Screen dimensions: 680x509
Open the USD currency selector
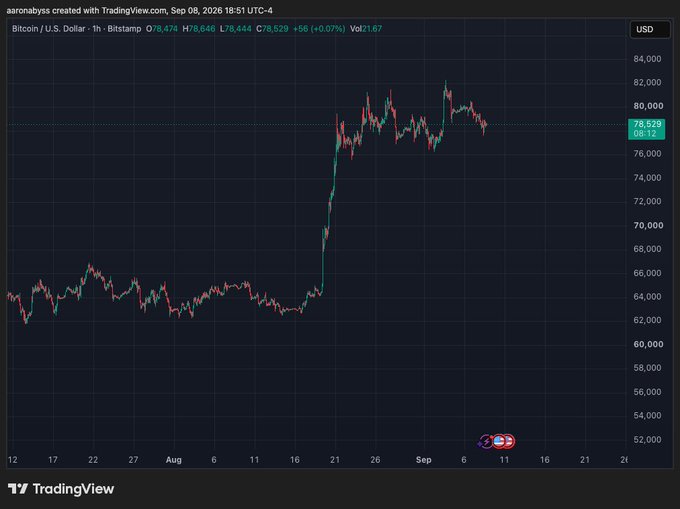[x=650, y=29]
